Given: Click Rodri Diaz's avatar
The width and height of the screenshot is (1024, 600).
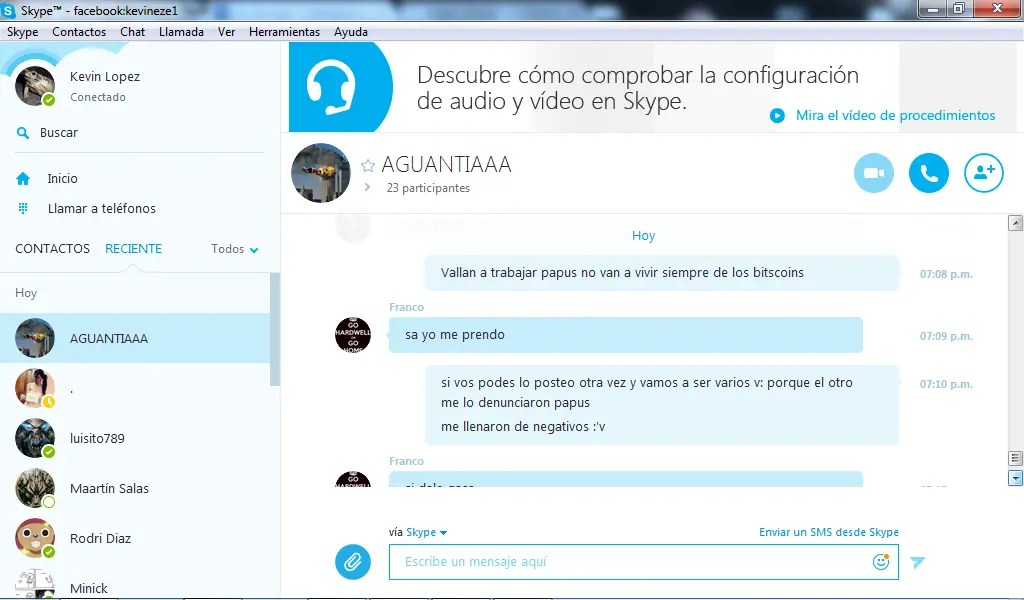Looking at the screenshot, I should [35, 538].
